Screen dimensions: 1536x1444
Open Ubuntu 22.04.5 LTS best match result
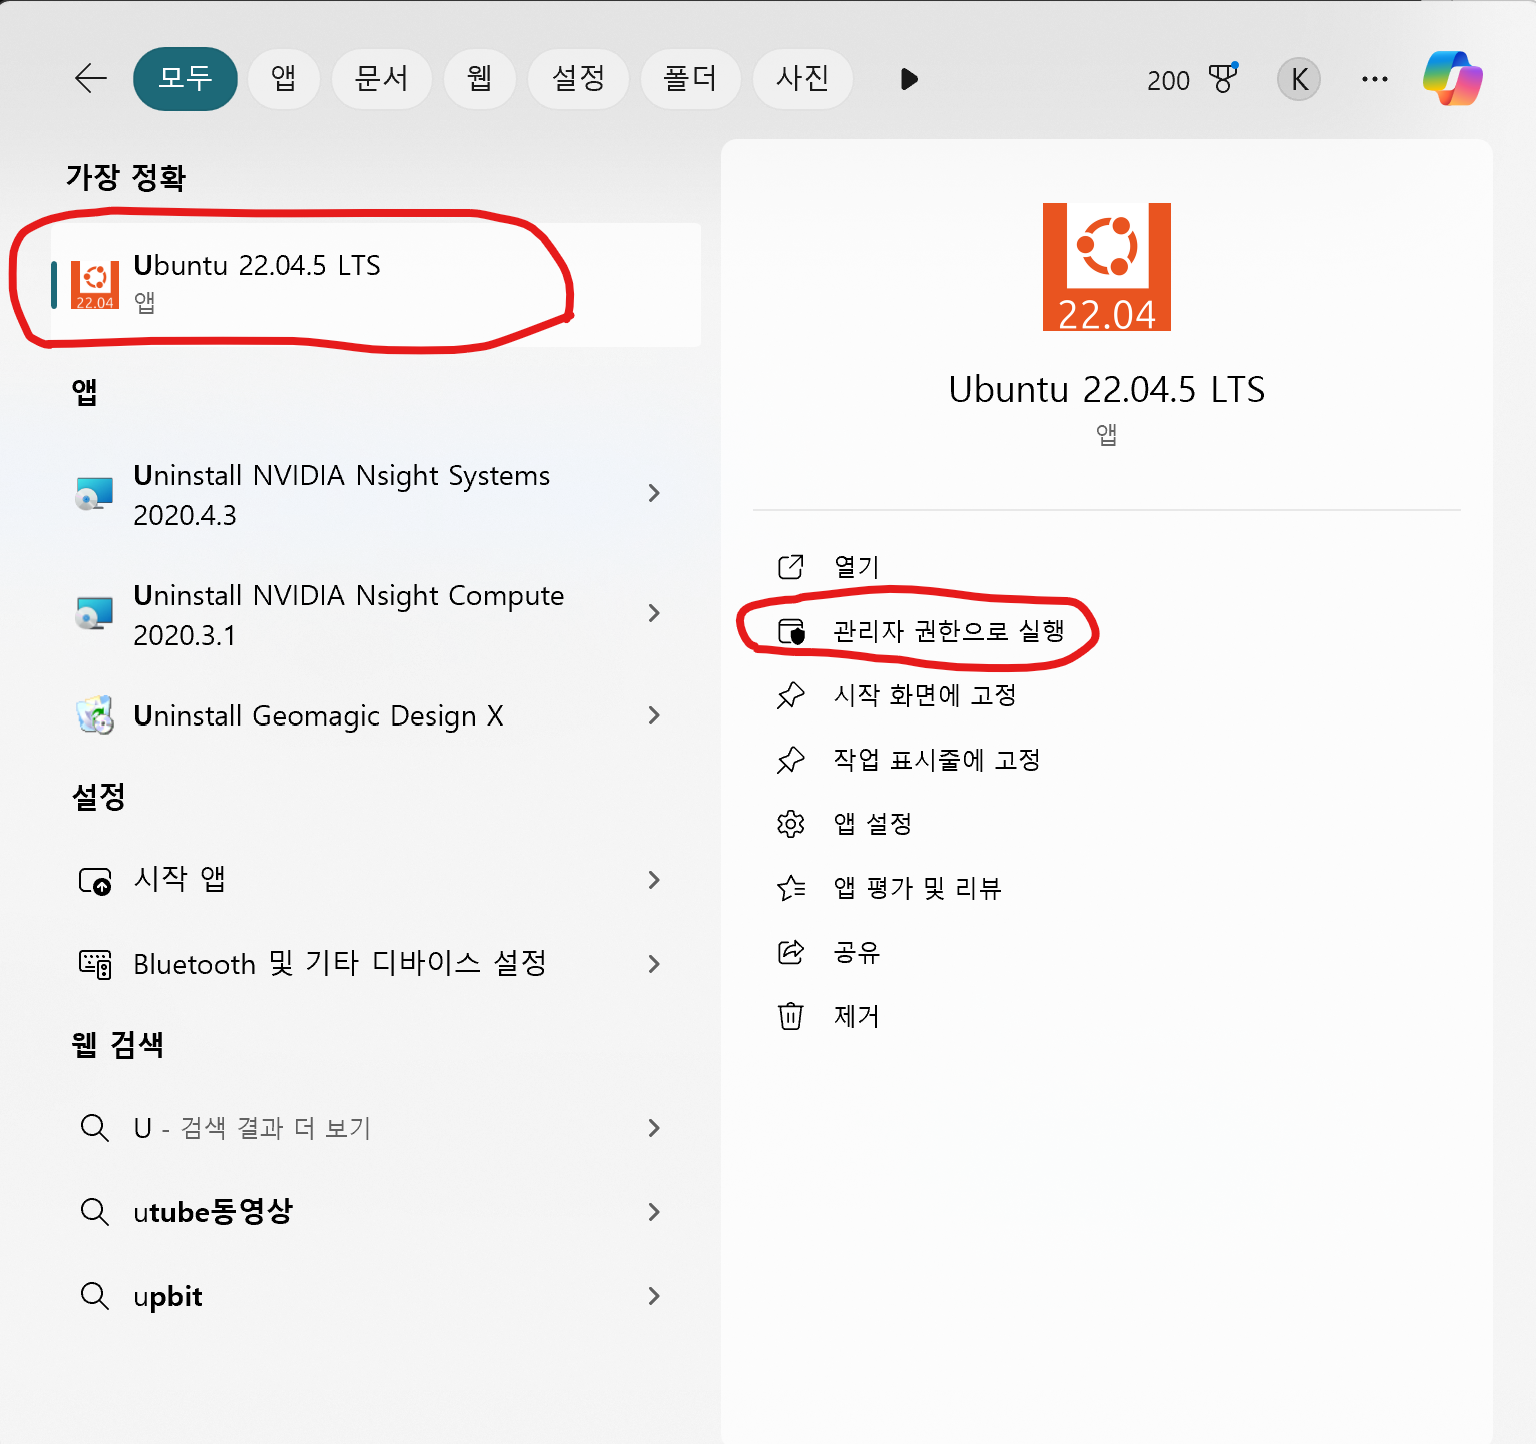coord(375,284)
